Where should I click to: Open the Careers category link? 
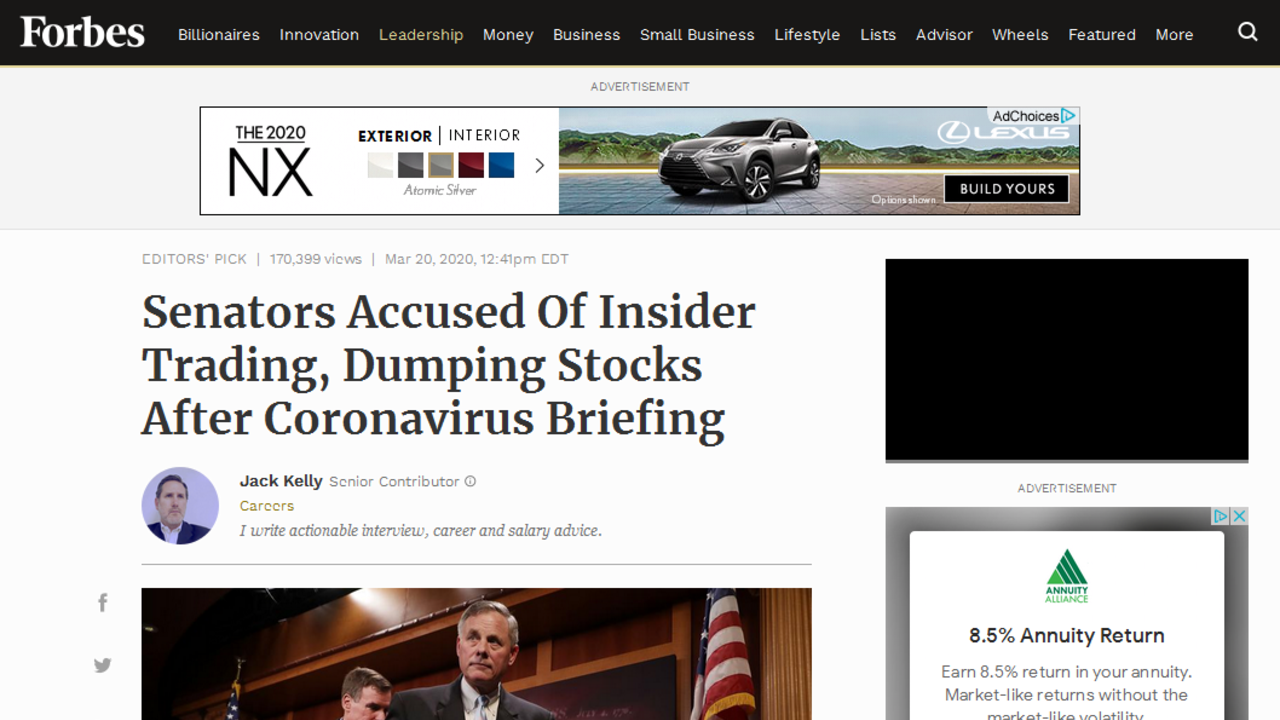tap(267, 506)
